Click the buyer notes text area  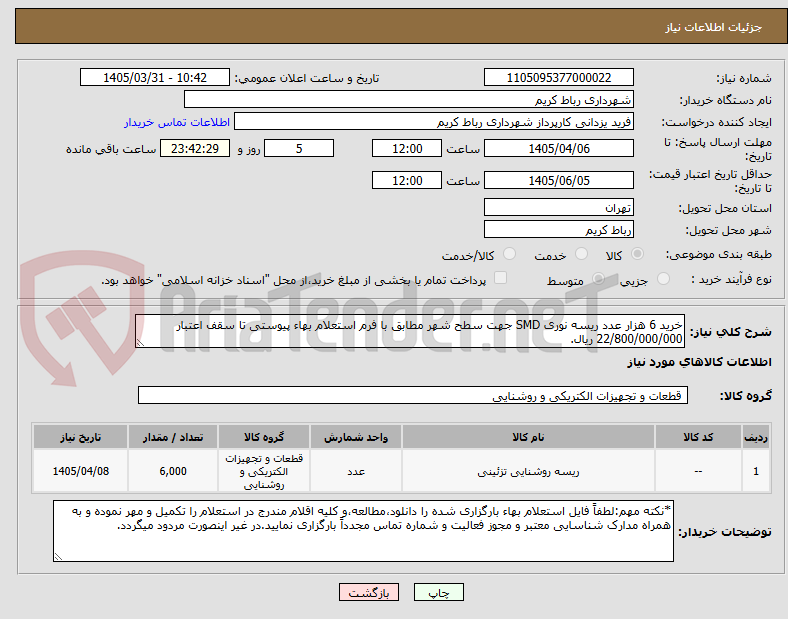pos(363,531)
